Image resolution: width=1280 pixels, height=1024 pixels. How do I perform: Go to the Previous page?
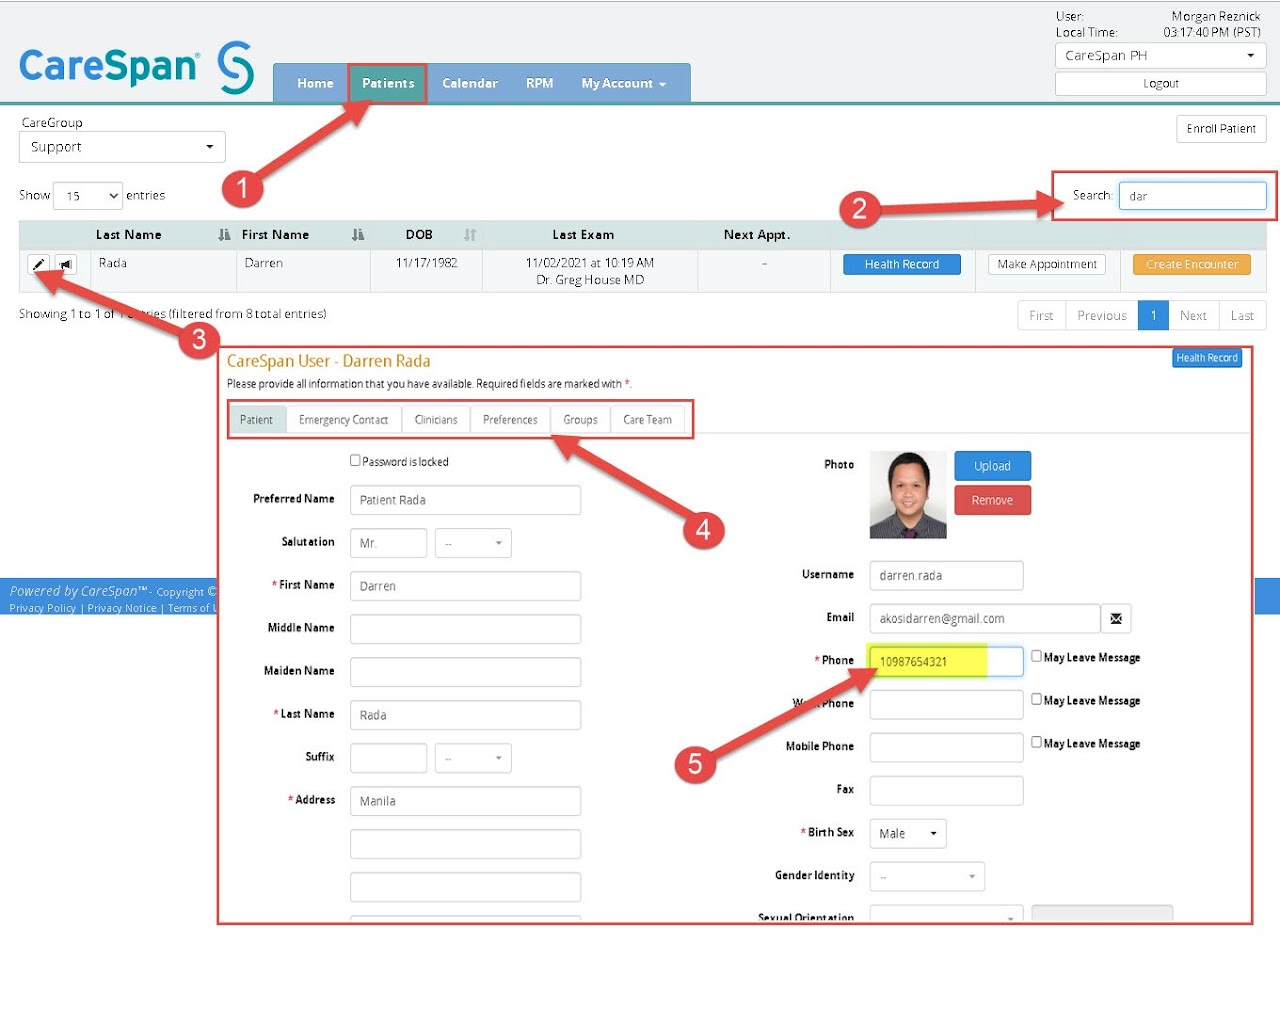click(x=1102, y=316)
